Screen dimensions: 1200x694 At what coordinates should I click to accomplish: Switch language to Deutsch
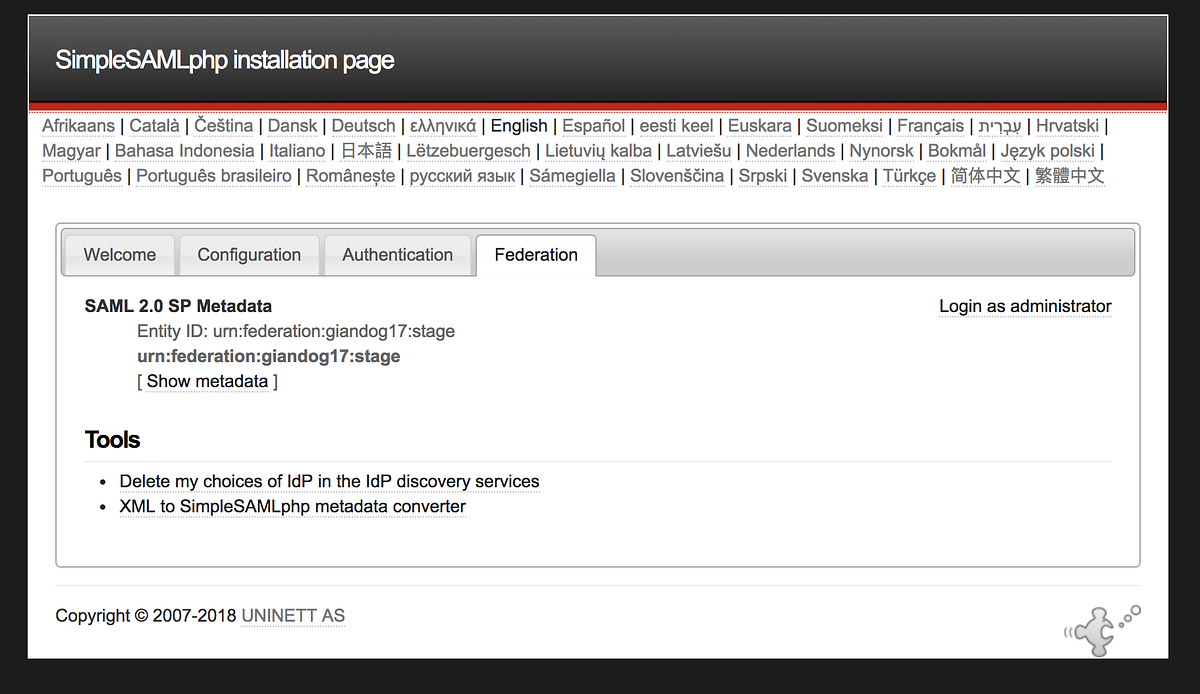[x=363, y=126]
